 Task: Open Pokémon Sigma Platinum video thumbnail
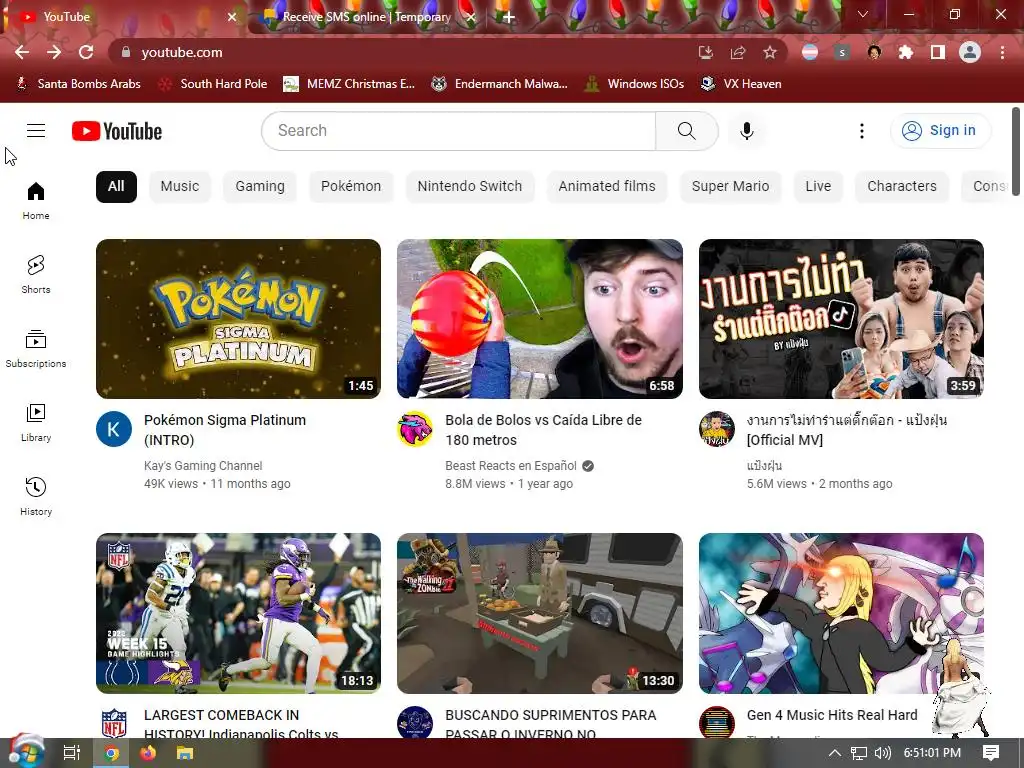point(238,319)
